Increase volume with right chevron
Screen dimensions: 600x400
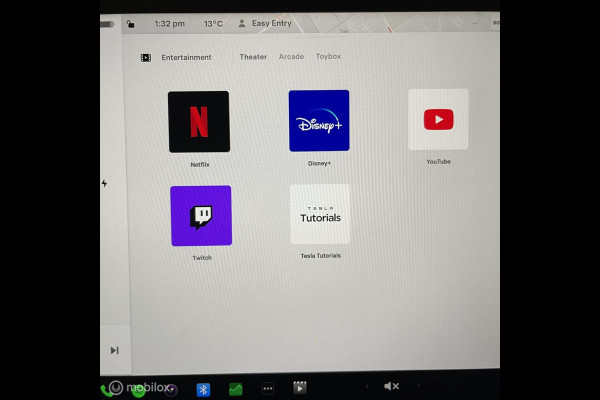tap(418, 386)
